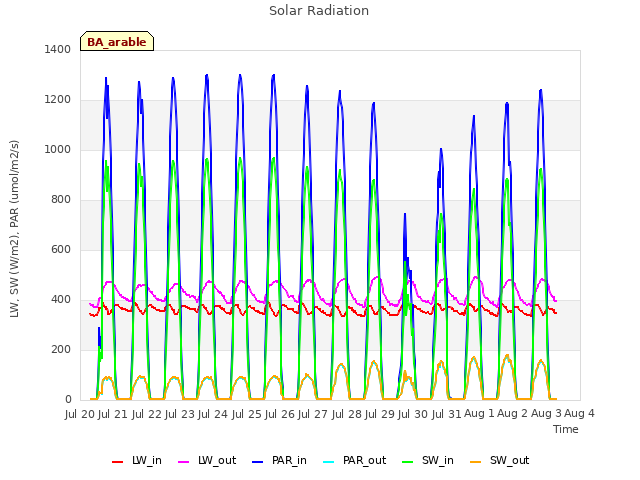640x480 pixels.
Task: Select the PAR_out legend label
Action: (x=364, y=460)
